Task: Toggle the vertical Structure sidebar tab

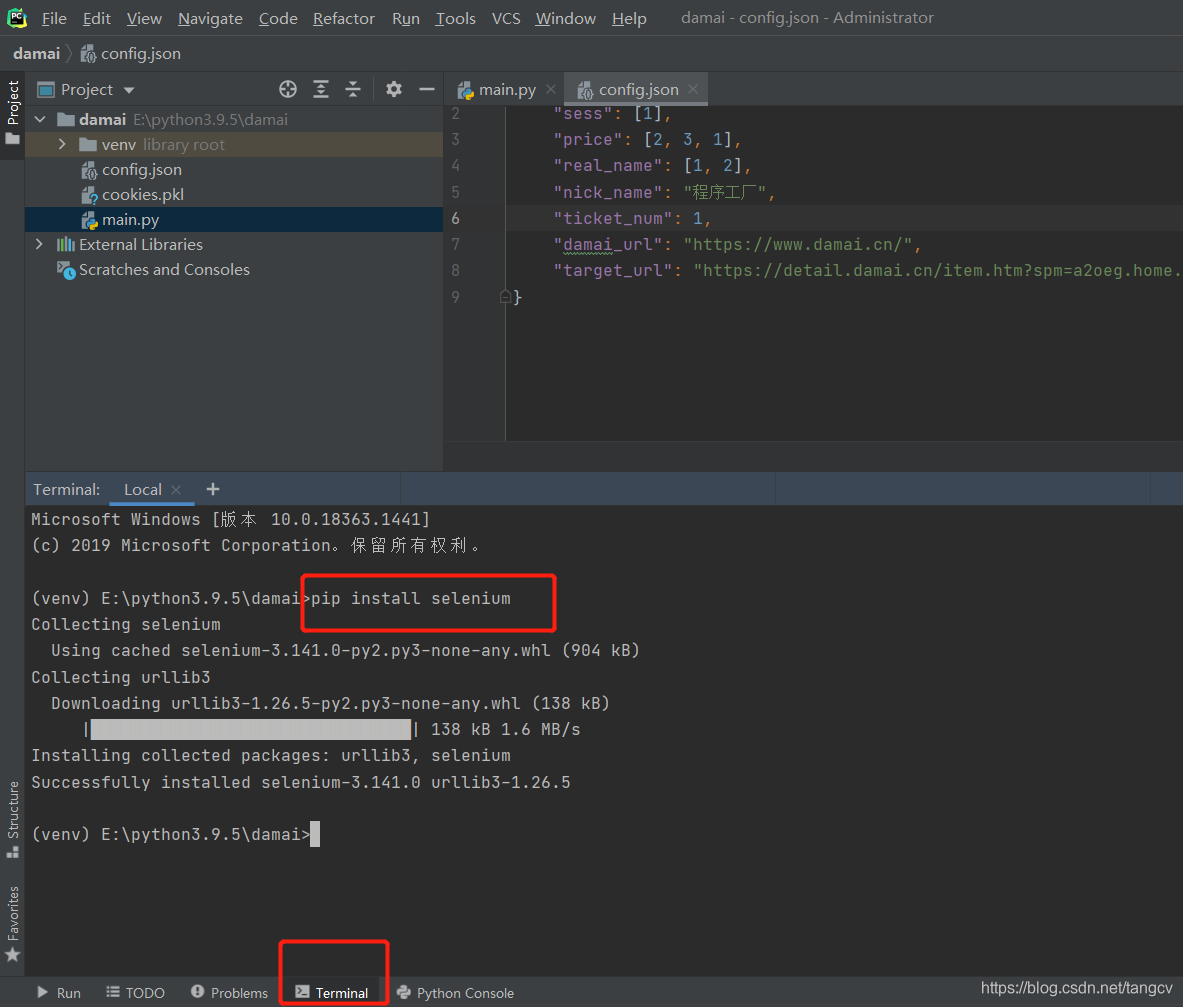Action: coord(12,818)
